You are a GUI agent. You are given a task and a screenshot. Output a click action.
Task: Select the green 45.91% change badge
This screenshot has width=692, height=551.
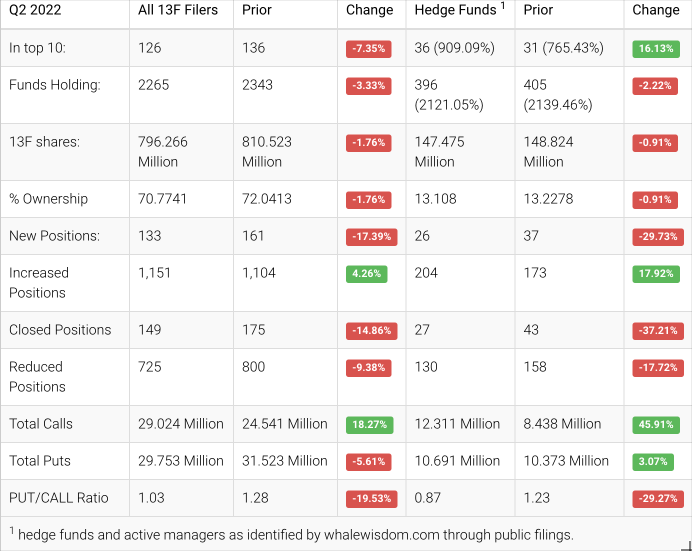coord(656,425)
